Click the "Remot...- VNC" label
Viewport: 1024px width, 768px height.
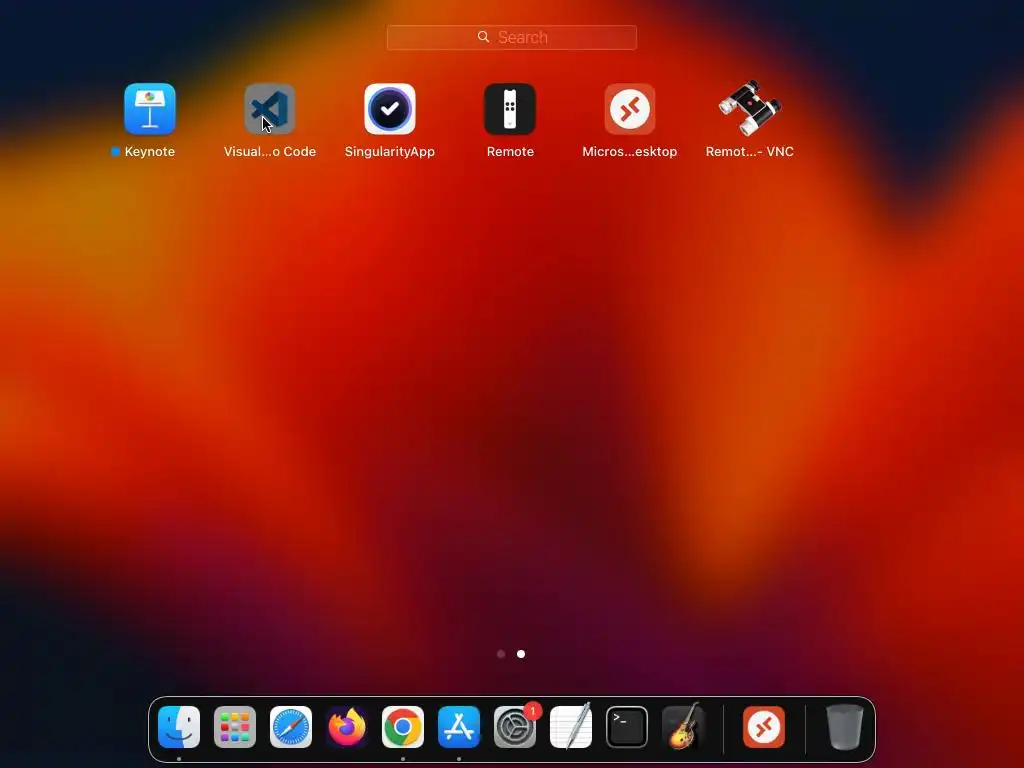[750, 152]
